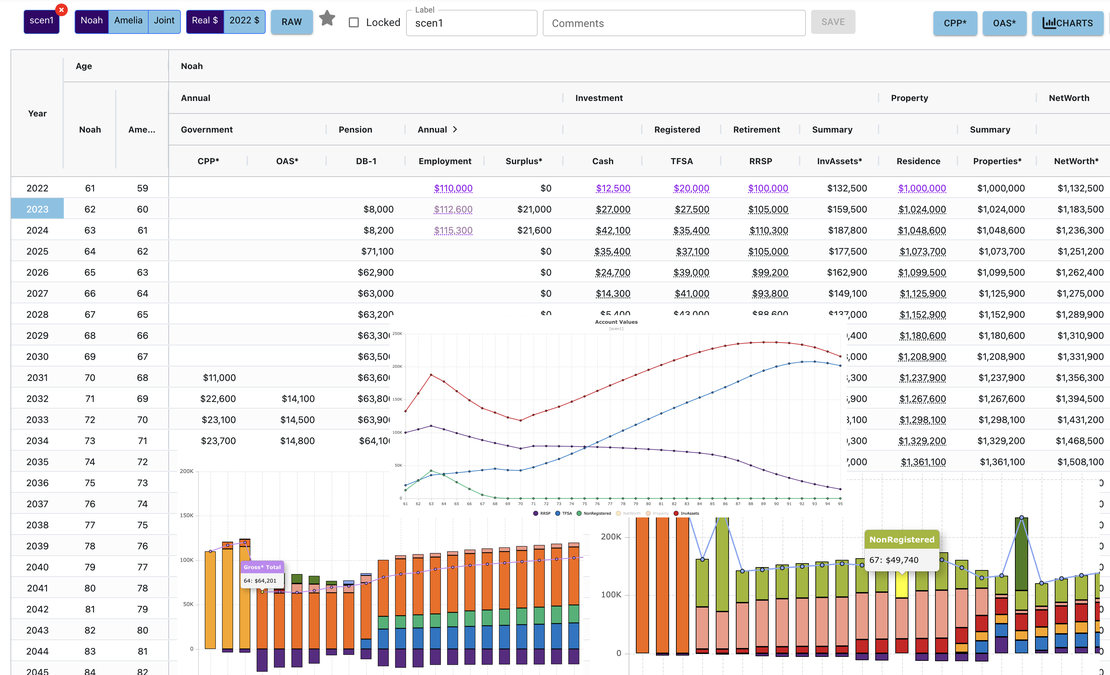The width and height of the screenshot is (1110, 675).
Task: Toggle InvAssets series in the chart legend
Action: point(687,512)
